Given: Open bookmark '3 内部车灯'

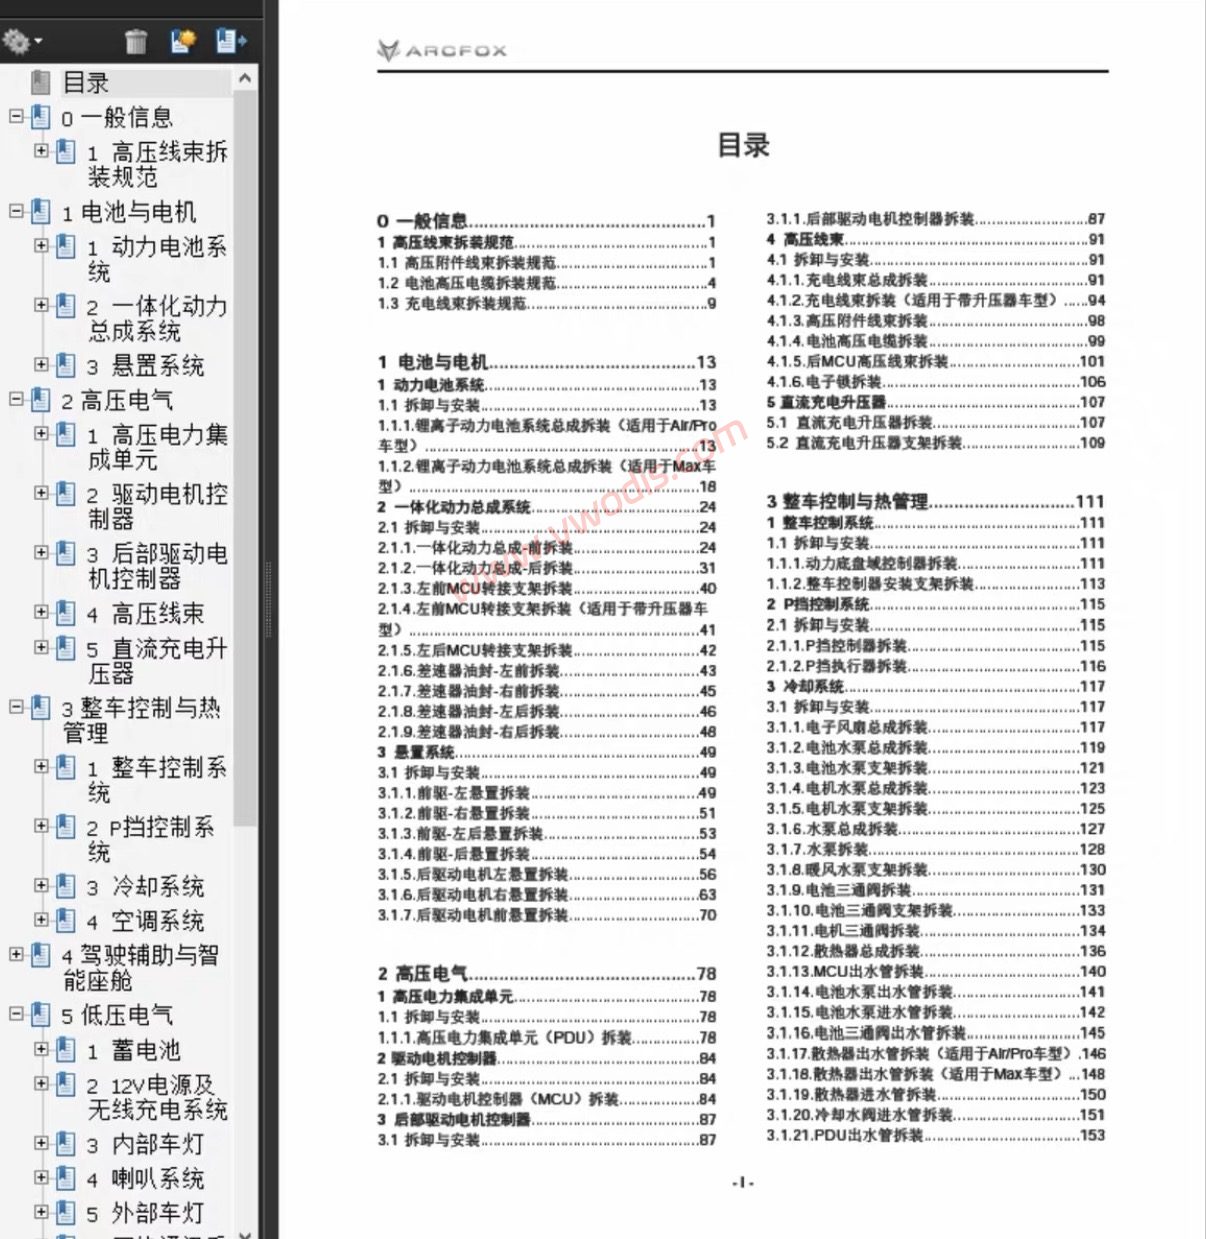Looking at the screenshot, I should [x=145, y=1144].
